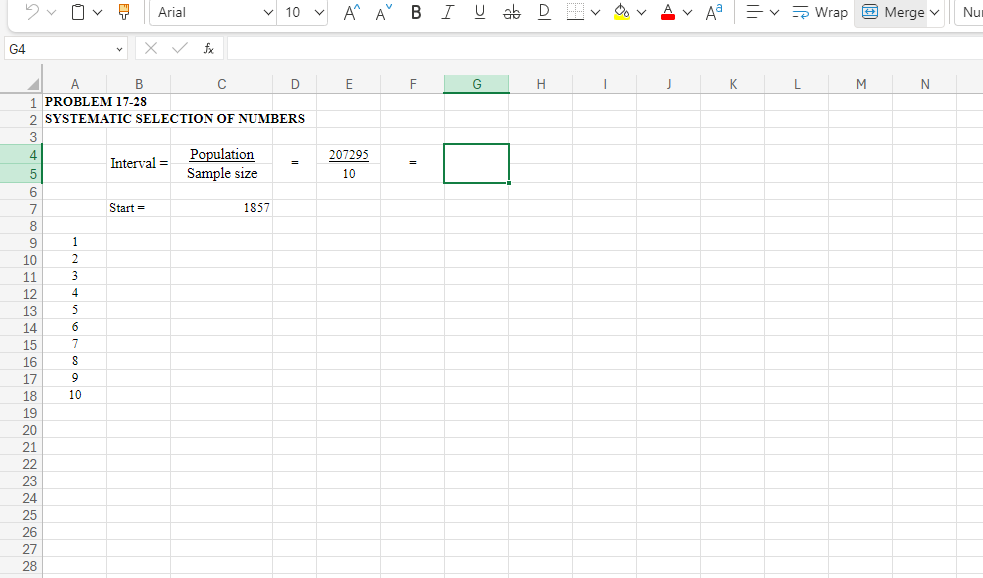The height and width of the screenshot is (578, 983).
Task: Click the Borders icon
Action: (575, 12)
